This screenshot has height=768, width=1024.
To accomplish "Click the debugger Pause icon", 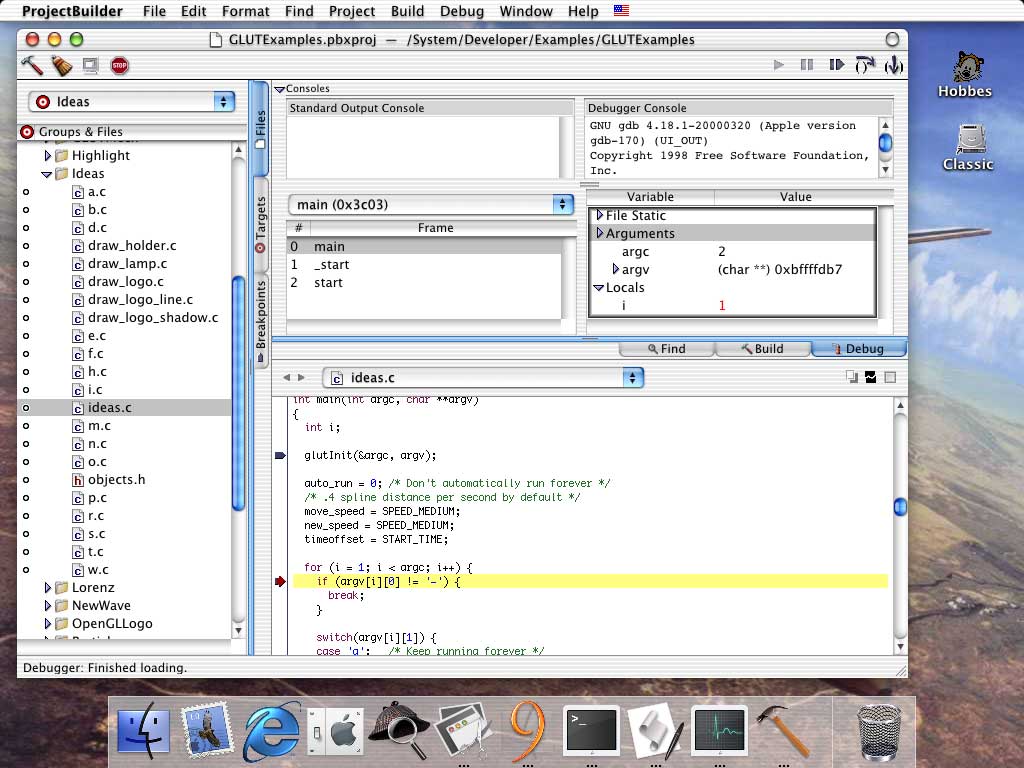I will tap(807, 65).
